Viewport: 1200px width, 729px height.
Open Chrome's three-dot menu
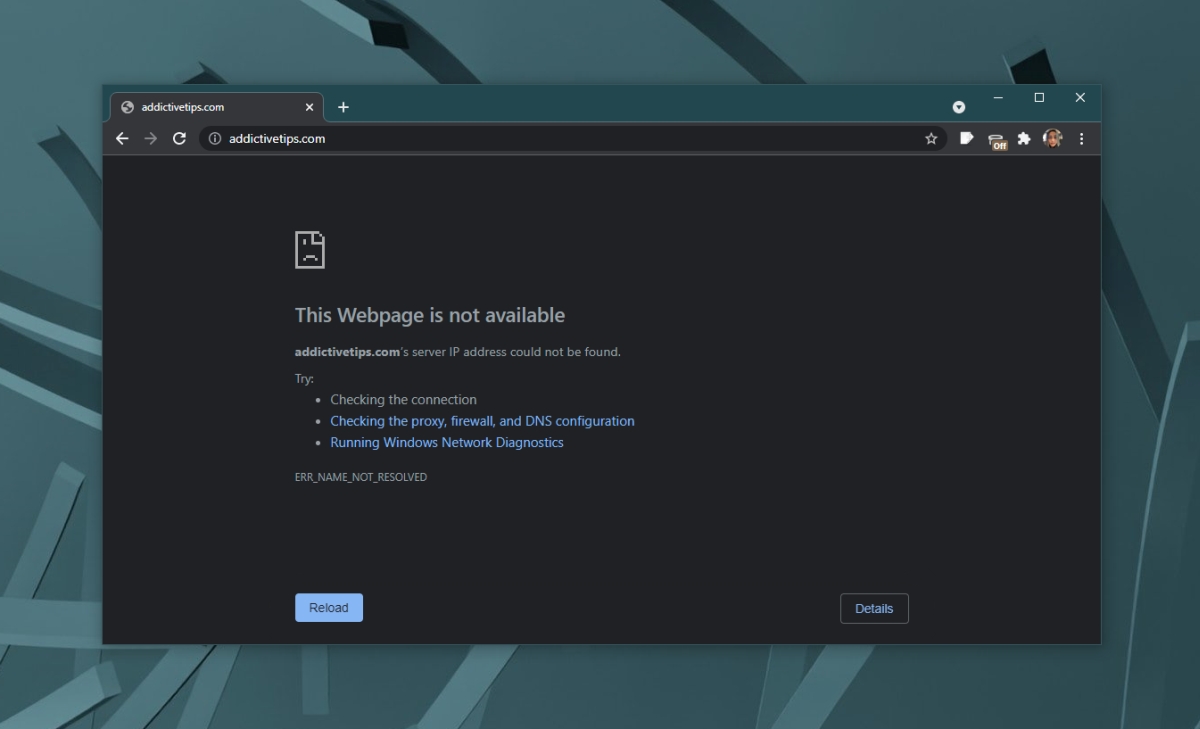tap(1081, 139)
